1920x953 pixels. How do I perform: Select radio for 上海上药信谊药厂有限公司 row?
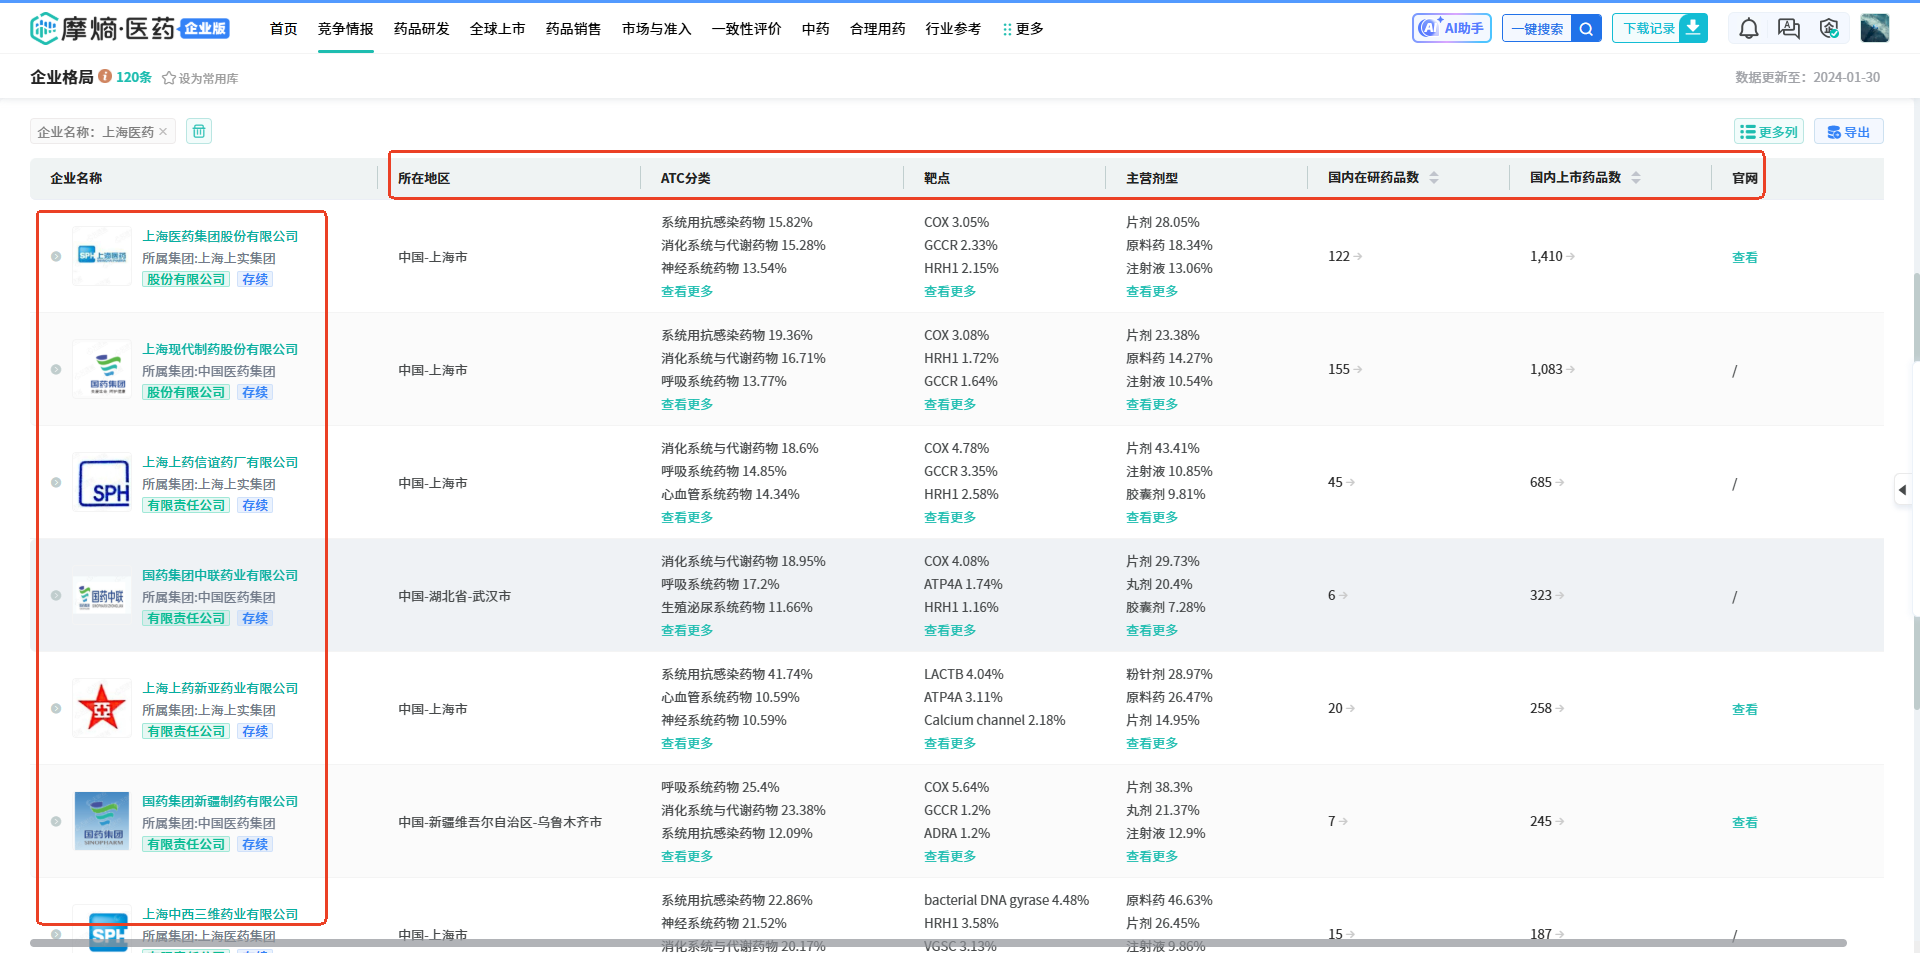point(56,482)
